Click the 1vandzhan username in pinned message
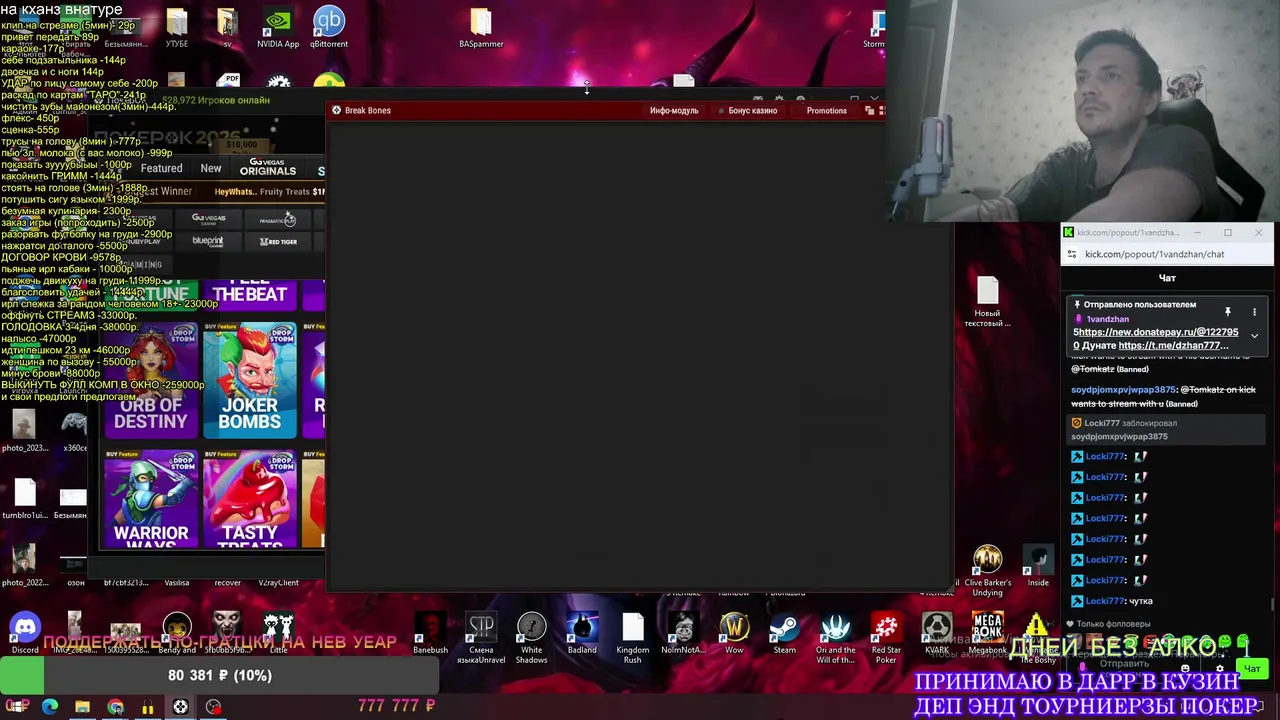Image resolution: width=1280 pixels, height=720 pixels. point(1108,319)
